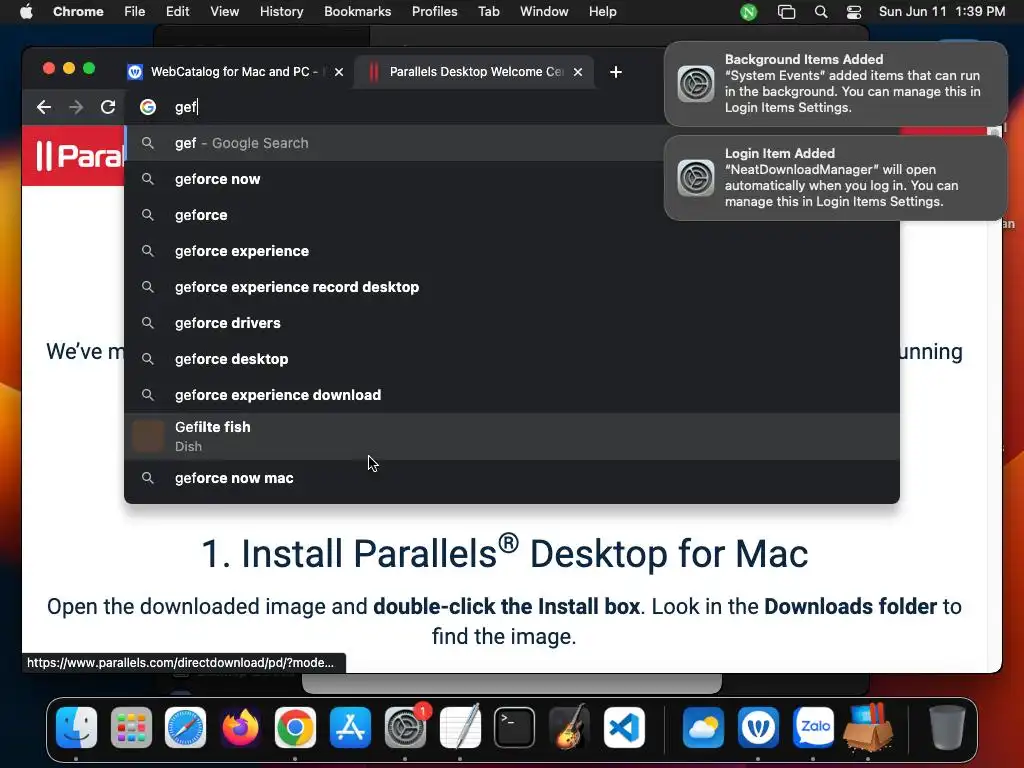Viewport: 1024px width, 768px height.
Task: Open the File menu
Action: (x=135, y=11)
